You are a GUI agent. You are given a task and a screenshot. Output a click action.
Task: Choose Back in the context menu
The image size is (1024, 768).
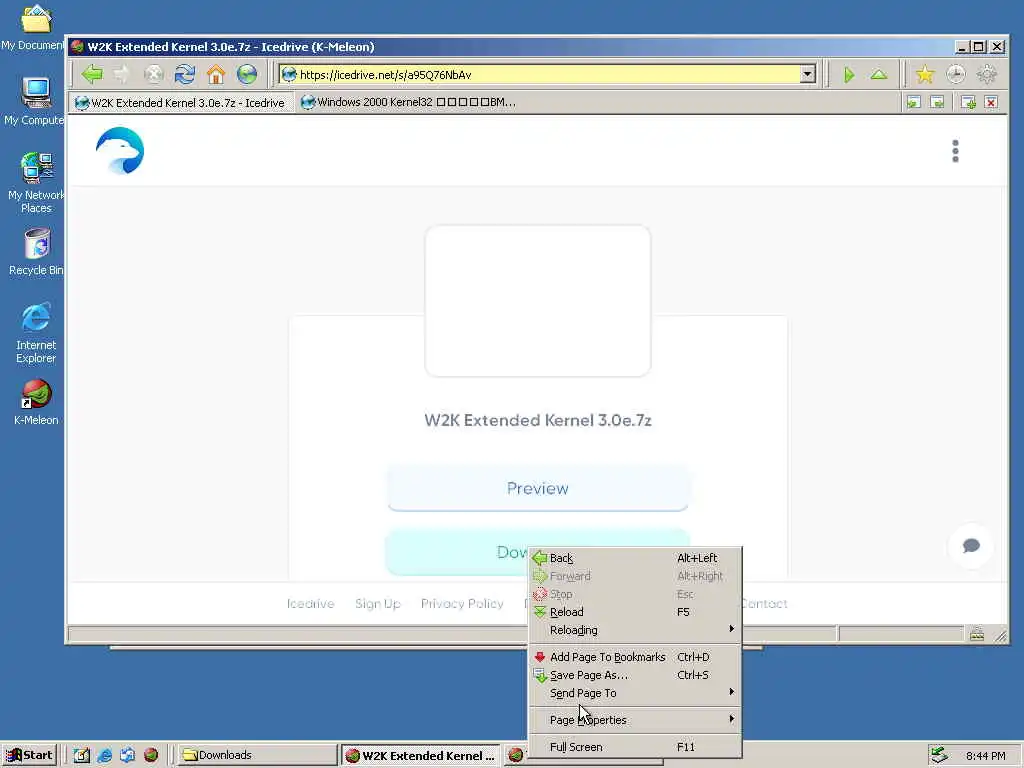tap(635, 558)
